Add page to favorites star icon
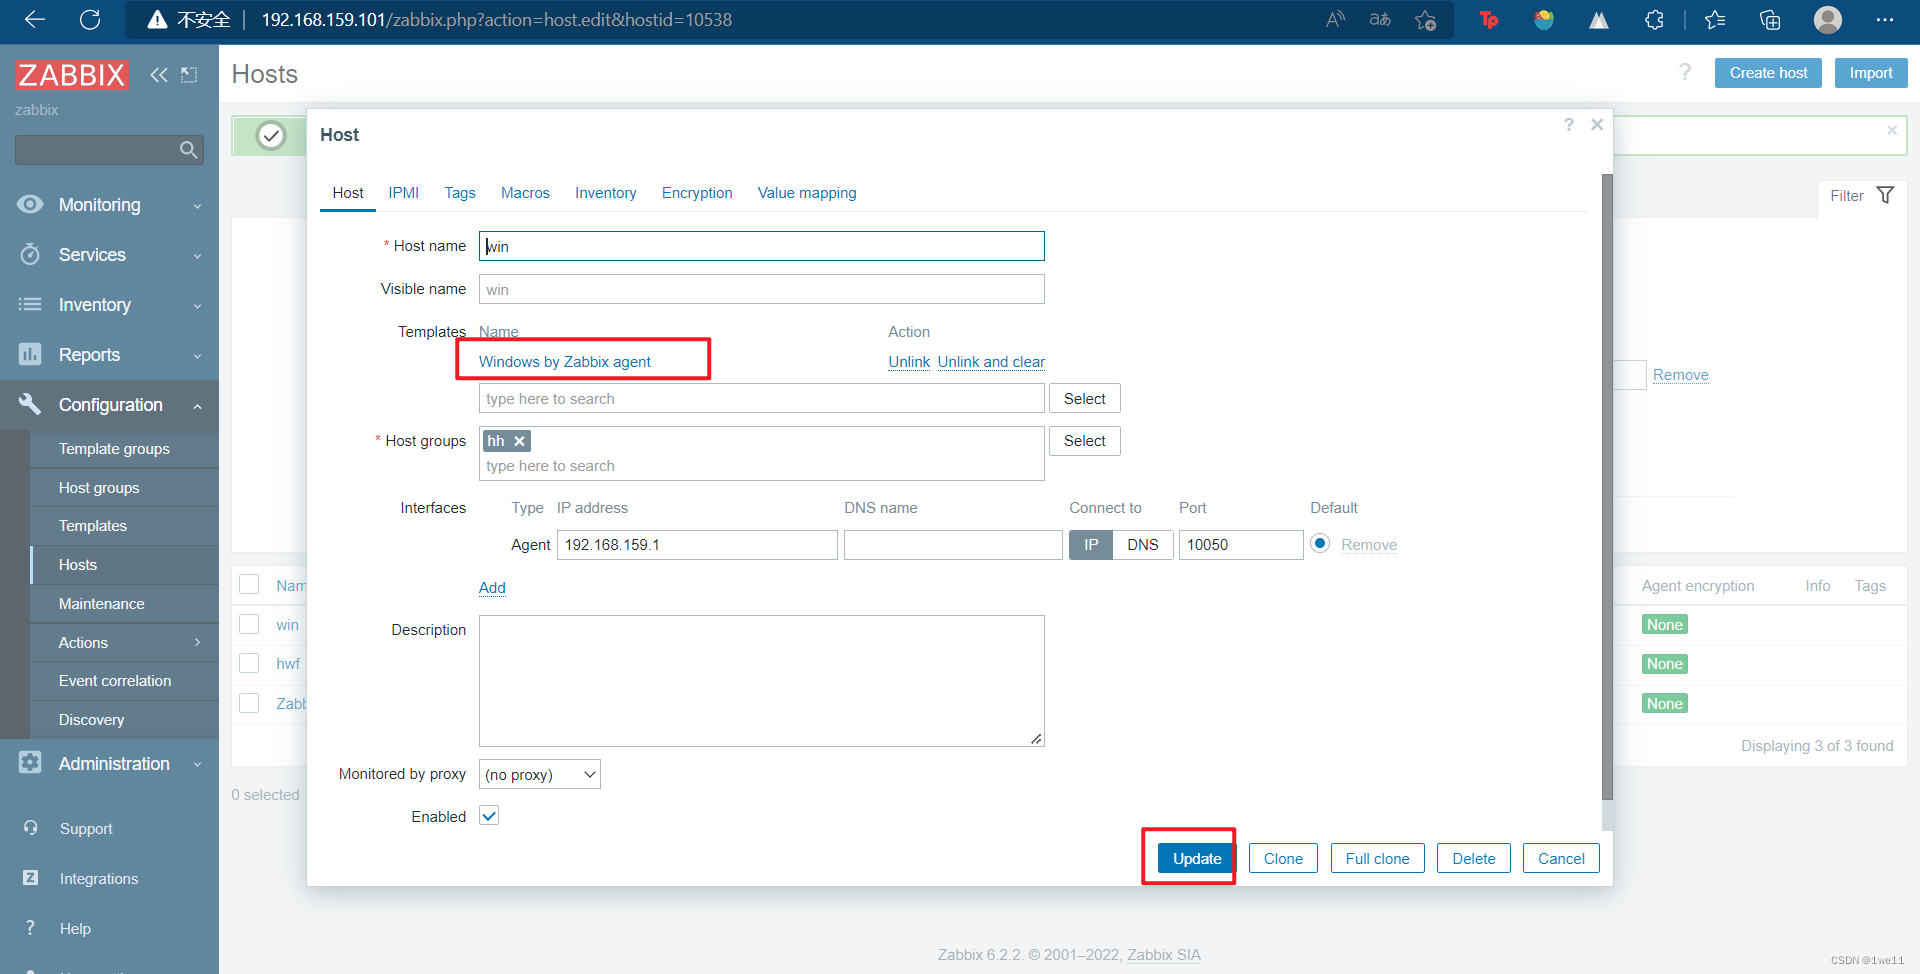Screen dimensions: 1920x974 click(1426, 20)
